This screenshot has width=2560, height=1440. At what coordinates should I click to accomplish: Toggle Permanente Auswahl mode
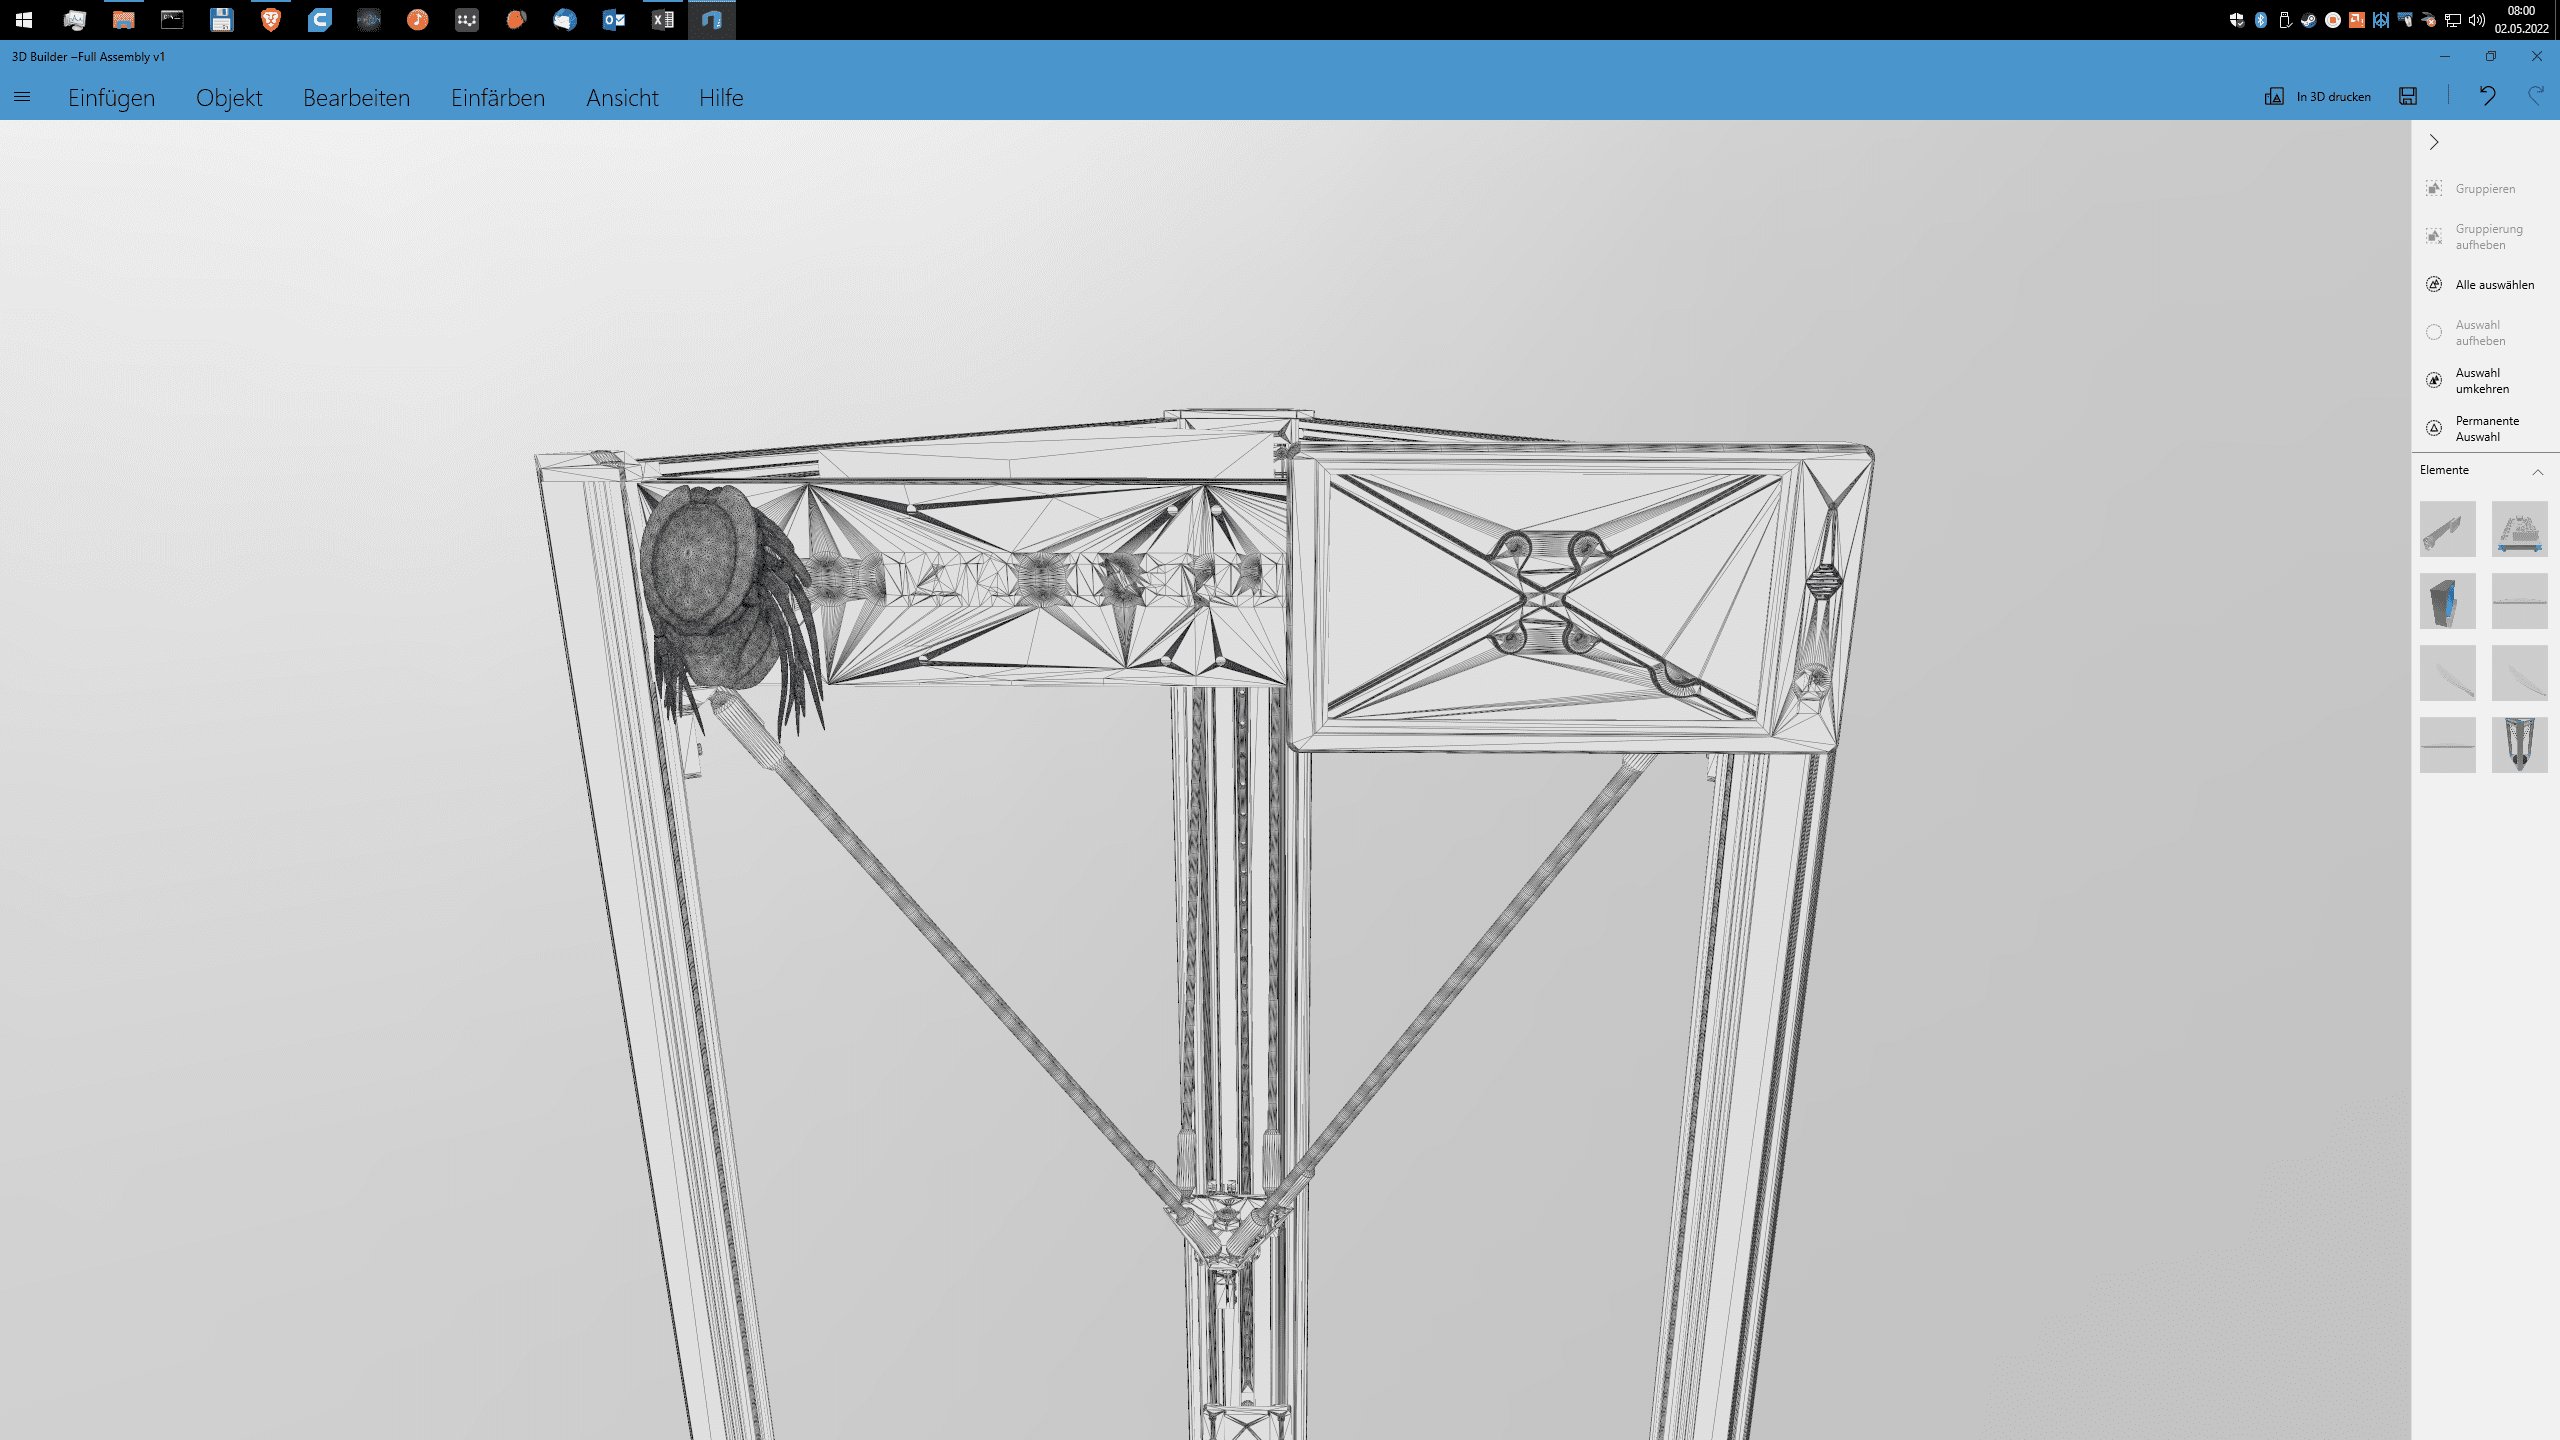tap(2434, 428)
